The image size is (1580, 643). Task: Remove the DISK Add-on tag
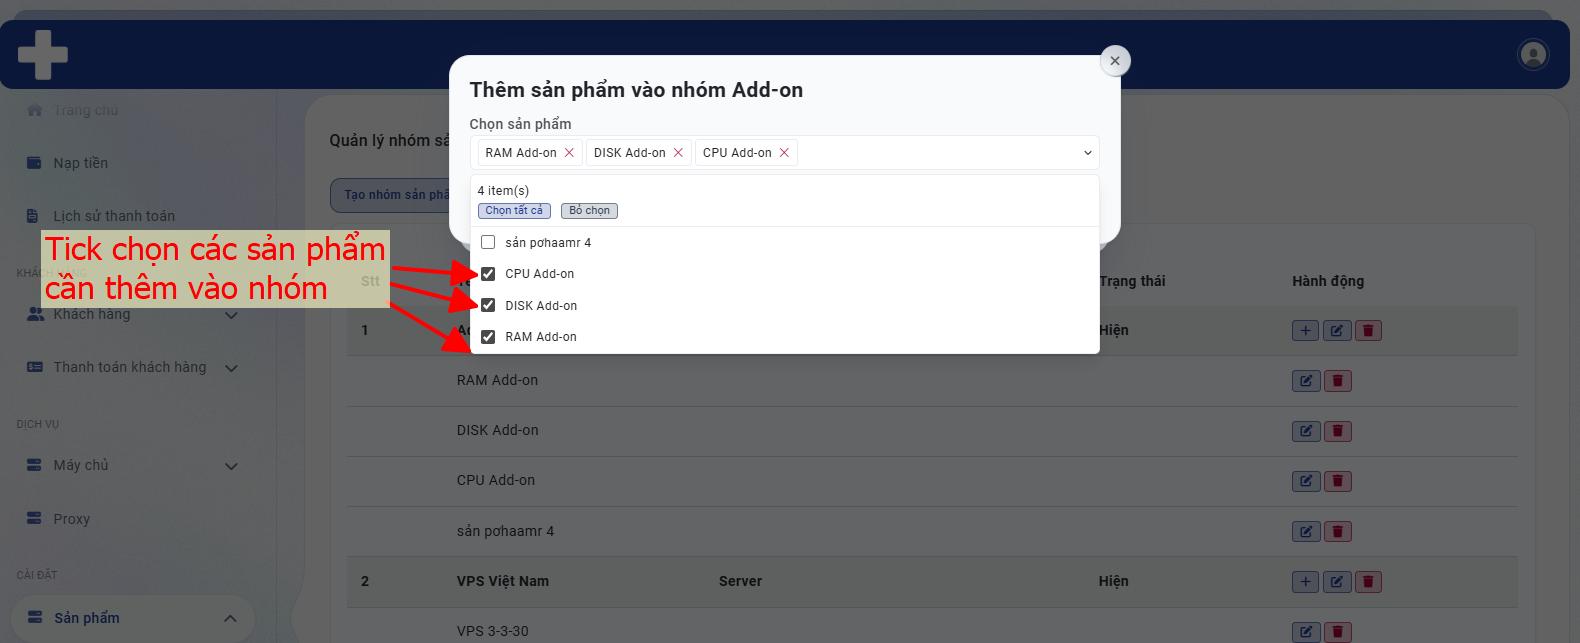click(678, 153)
